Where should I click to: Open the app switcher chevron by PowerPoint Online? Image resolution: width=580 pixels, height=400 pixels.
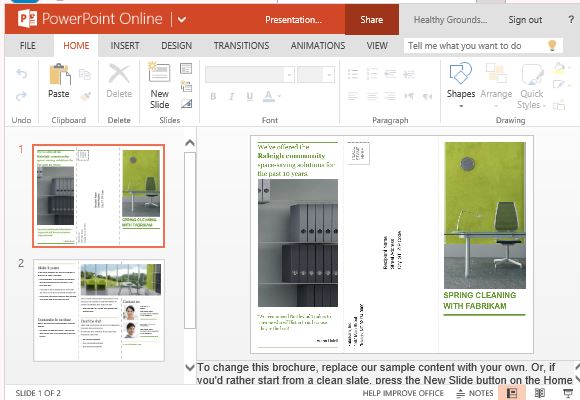click(182, 19)
